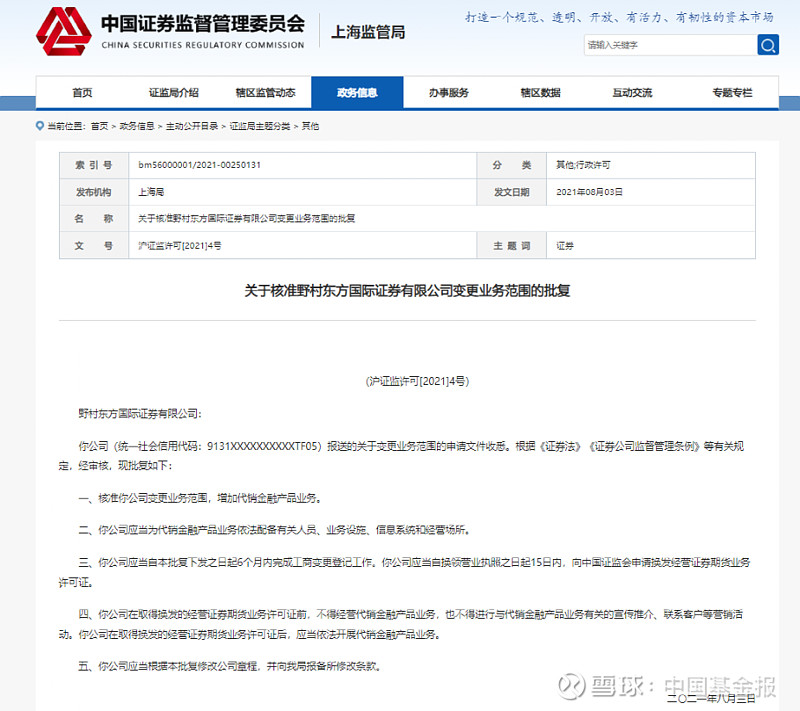Go to 首页 in the breadcrumb
The height and width of the screenshot is (711, 800).
[x=99, y=126]
